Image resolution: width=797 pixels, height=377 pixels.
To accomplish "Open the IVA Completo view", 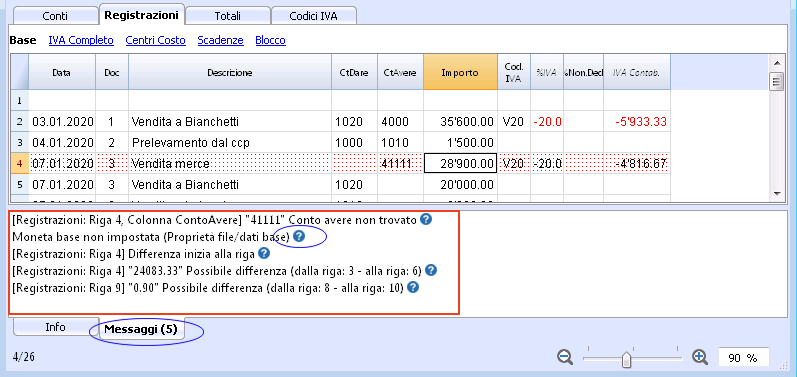I will click(x=81, y=40).
